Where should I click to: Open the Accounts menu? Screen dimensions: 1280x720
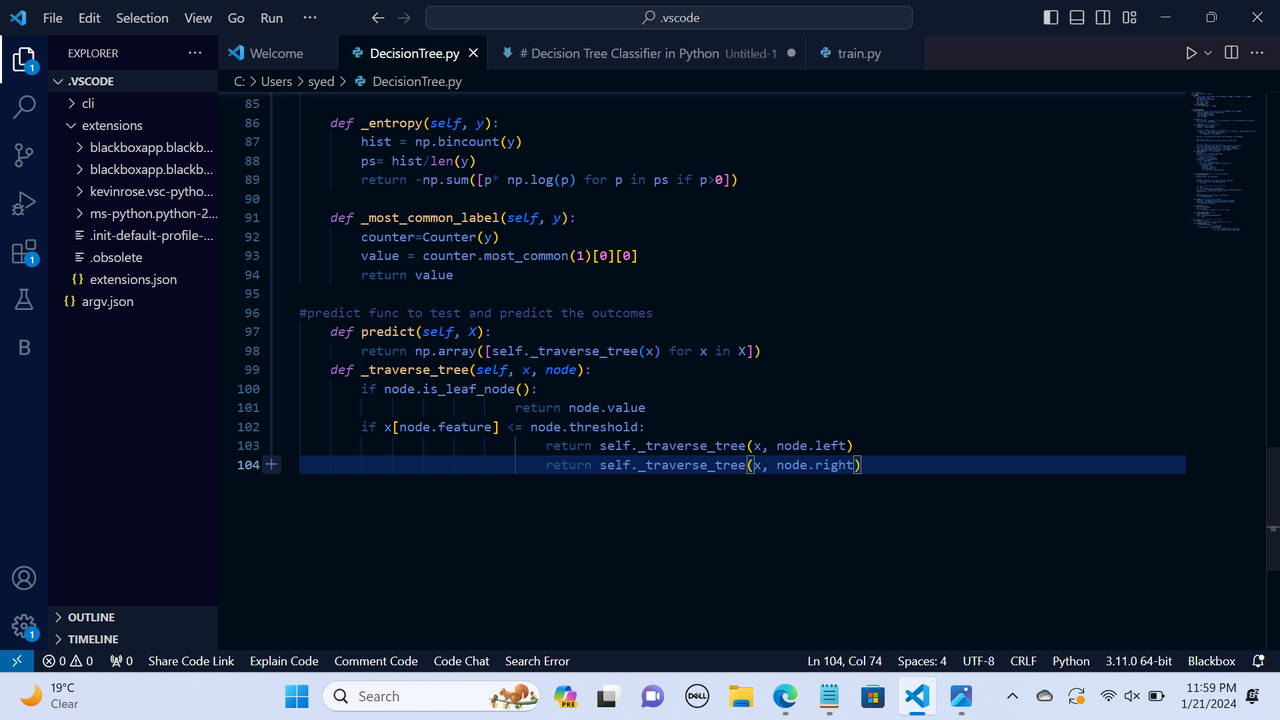coord(23,578)
